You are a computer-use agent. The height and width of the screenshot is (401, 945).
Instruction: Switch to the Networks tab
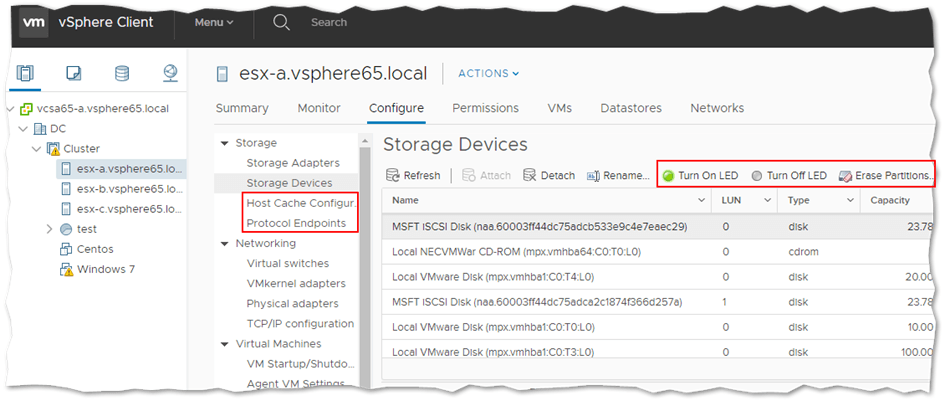(x=717, y=108)
